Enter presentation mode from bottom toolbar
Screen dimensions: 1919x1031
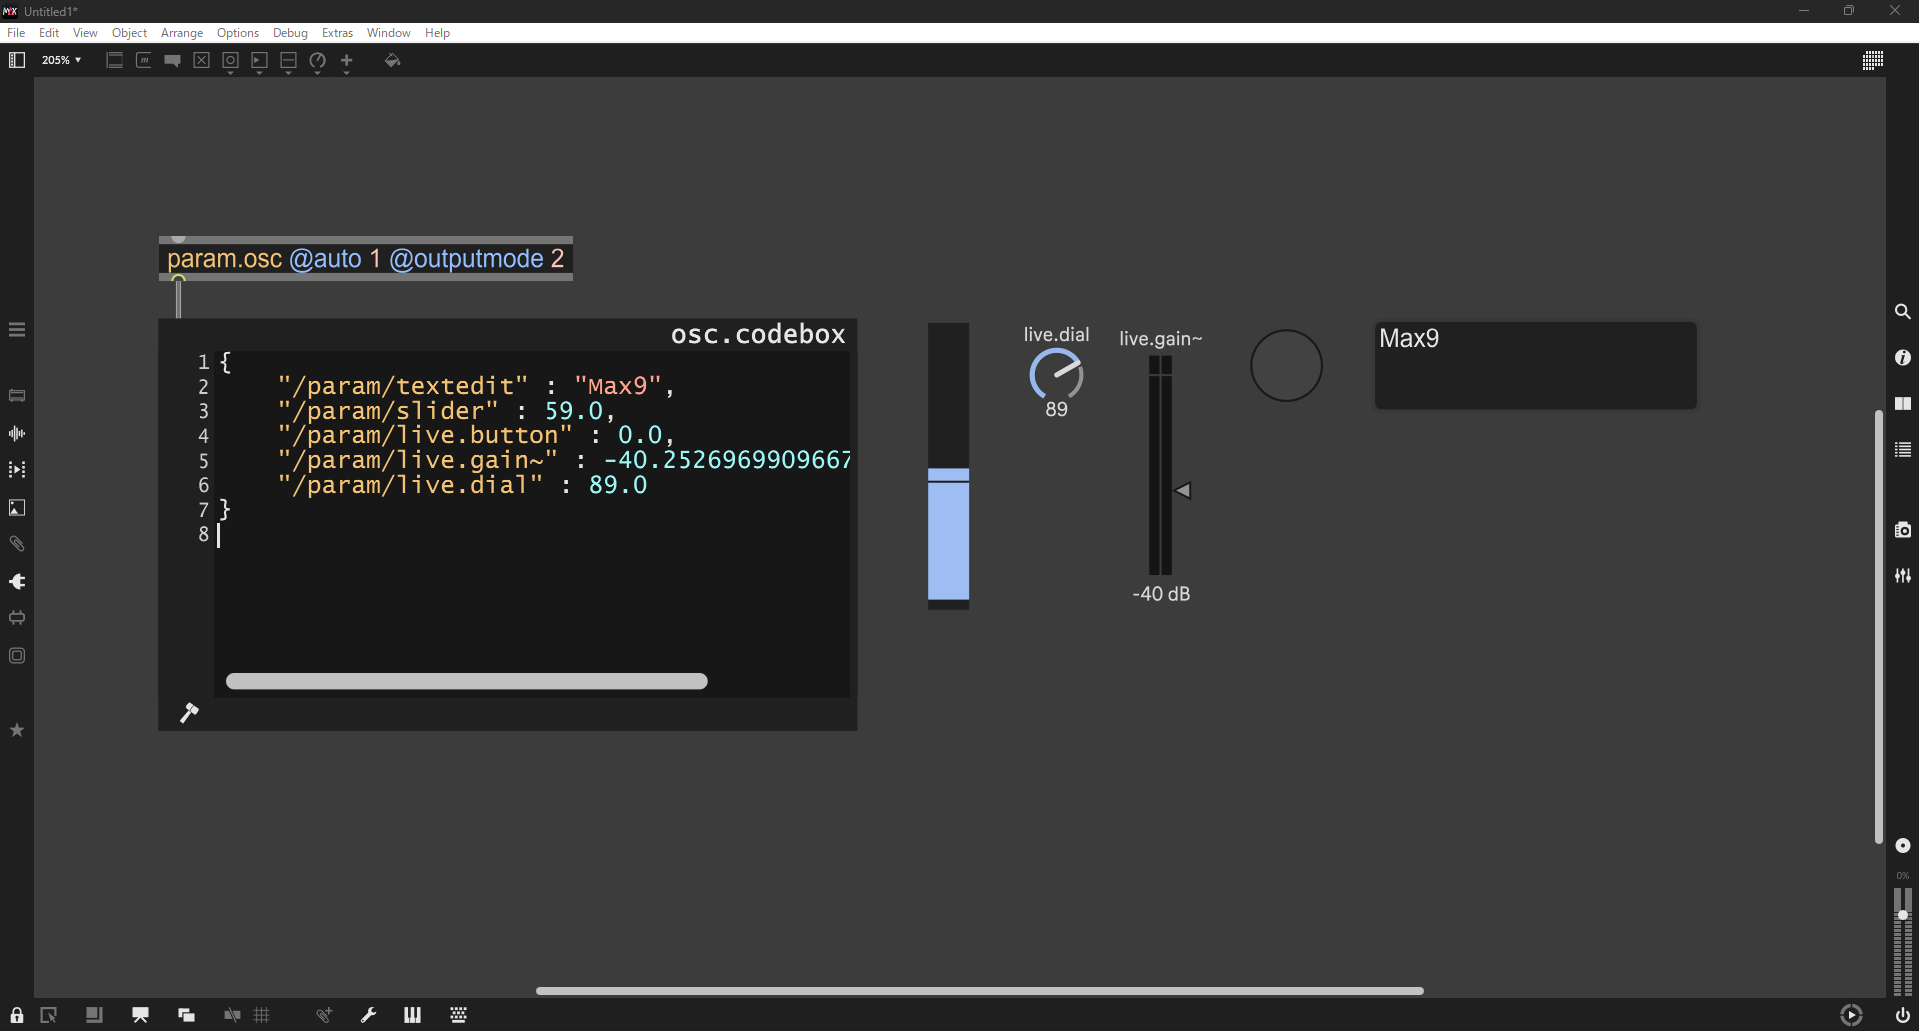(x=140, y=1015)
